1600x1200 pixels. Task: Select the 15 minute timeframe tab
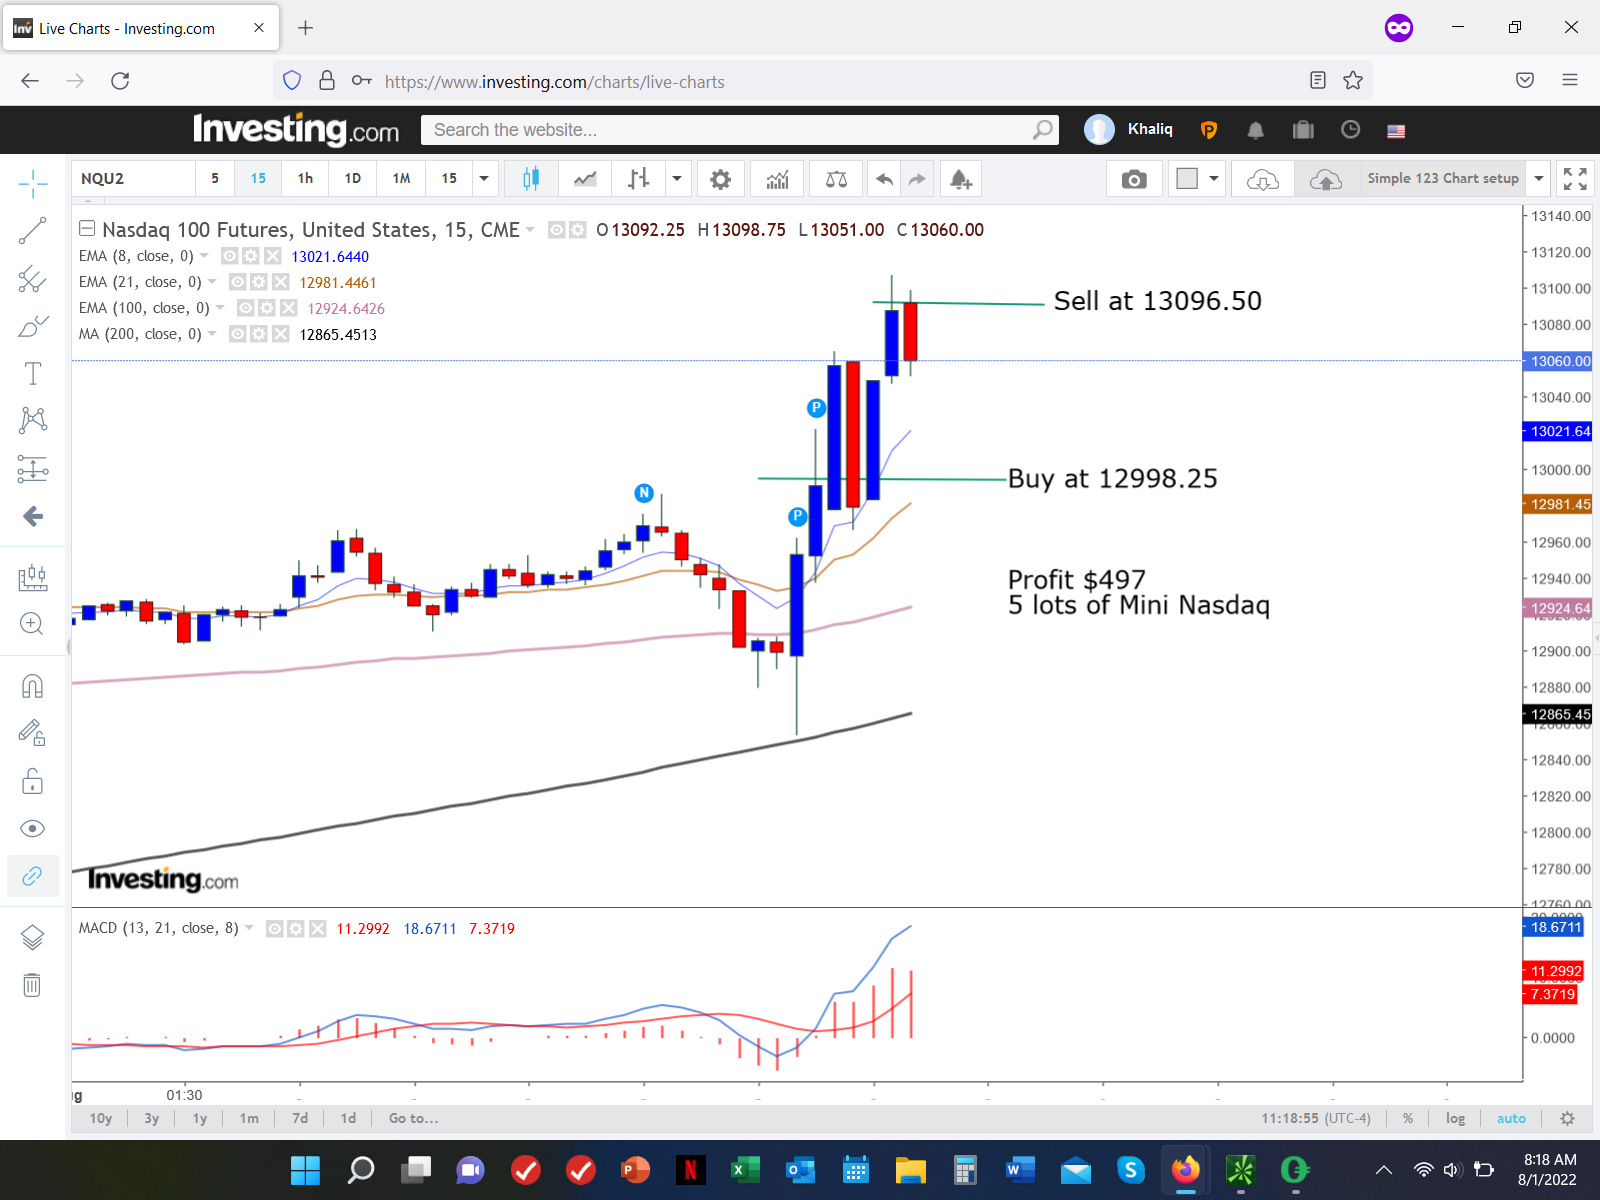[x=259, y=178]
